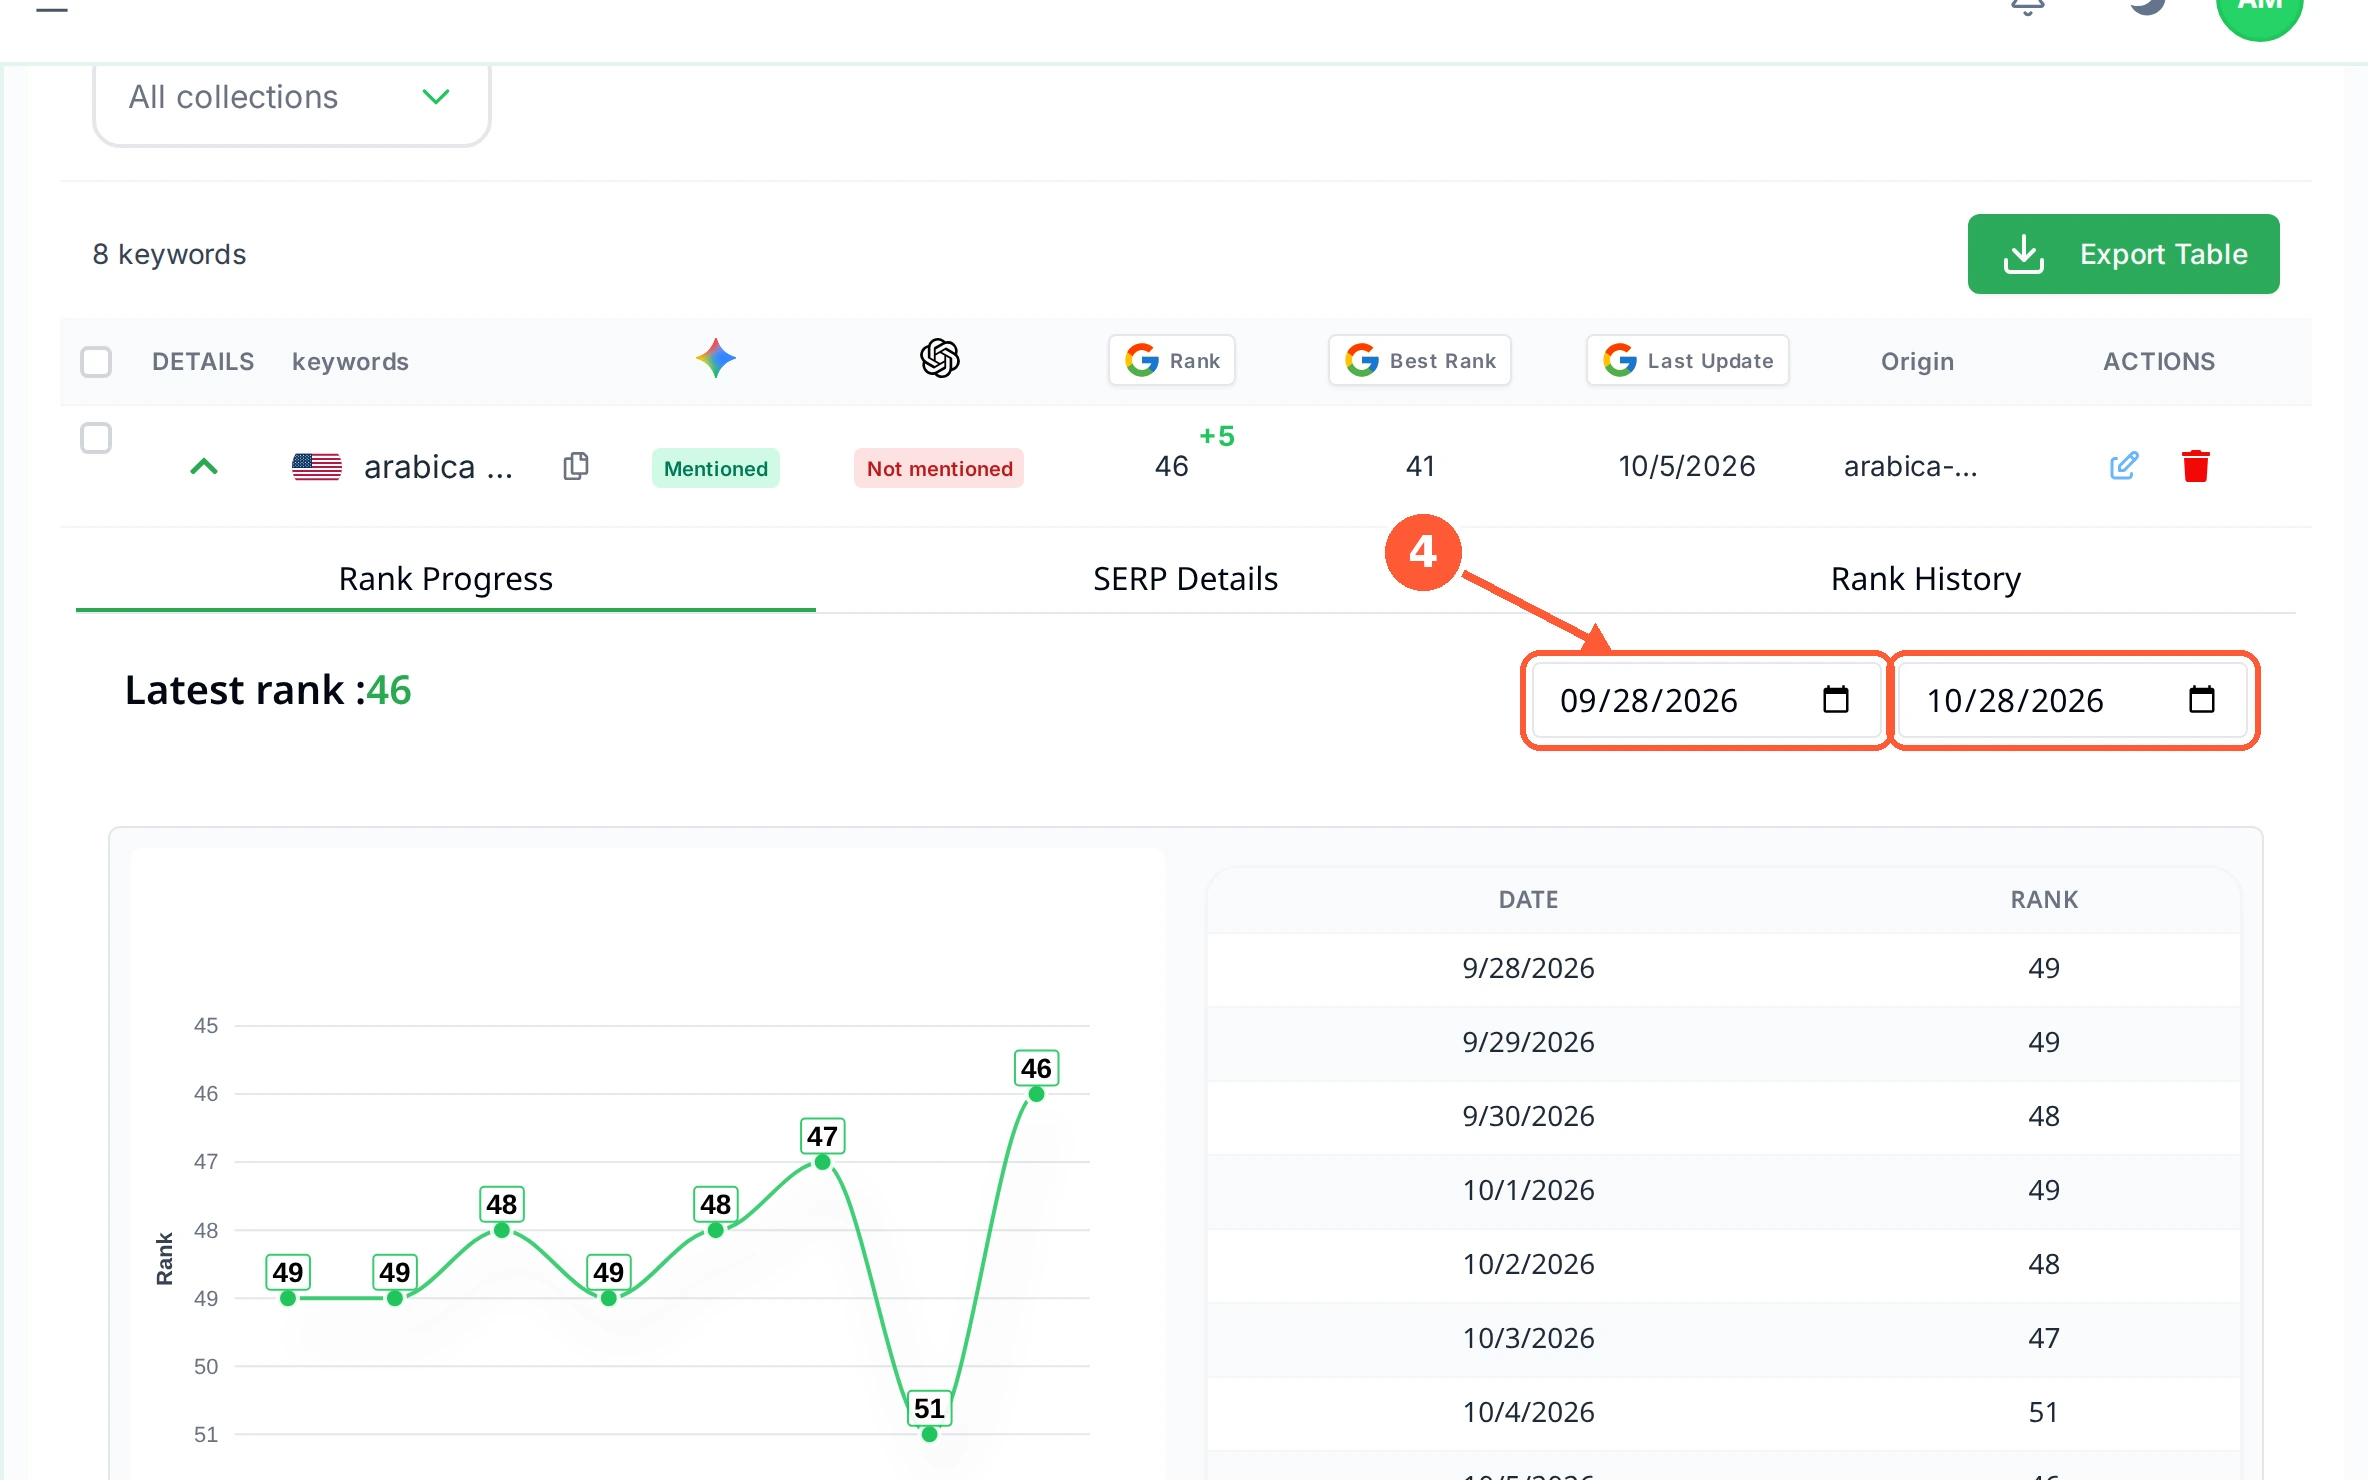This screenshot has width=2368, height=1480.
Task: Toggle the select-all keywords checkbox
Action: (x=96, y=362)
